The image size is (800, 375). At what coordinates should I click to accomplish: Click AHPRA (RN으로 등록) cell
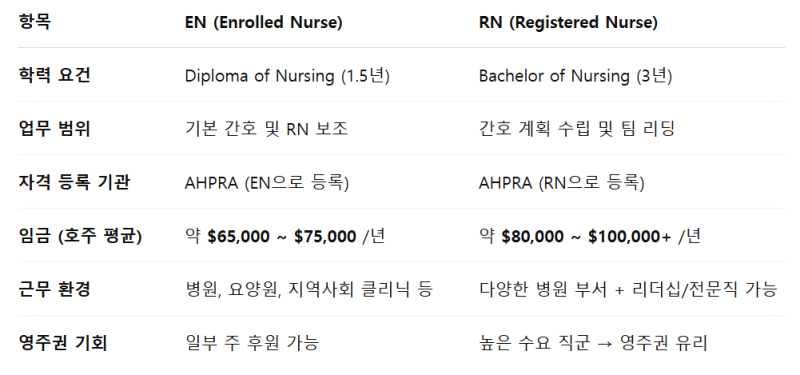coord(562,183)
